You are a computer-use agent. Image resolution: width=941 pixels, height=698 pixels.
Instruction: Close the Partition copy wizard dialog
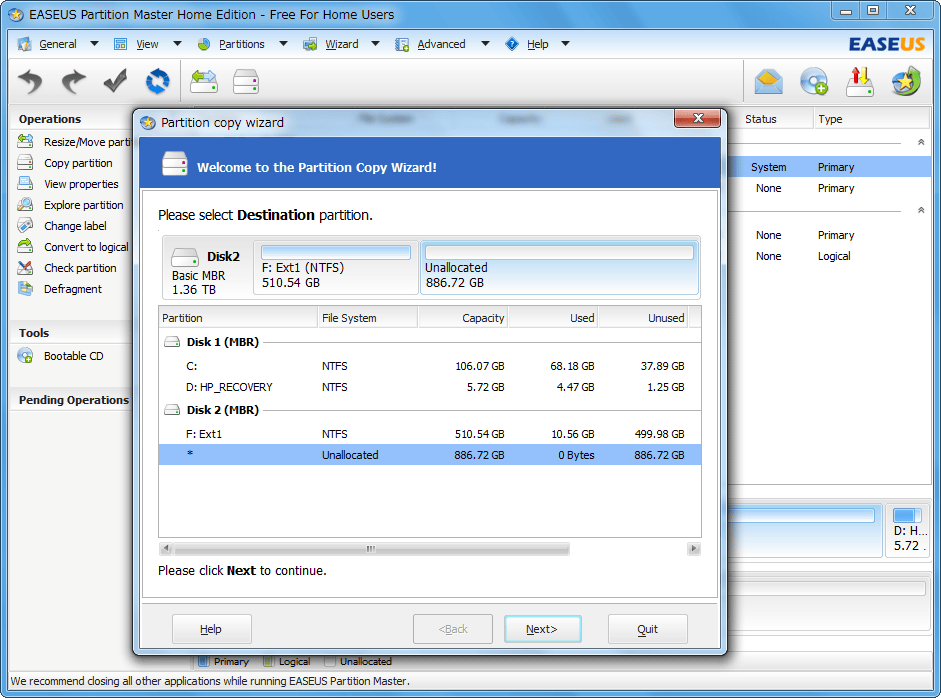[697, 118]
